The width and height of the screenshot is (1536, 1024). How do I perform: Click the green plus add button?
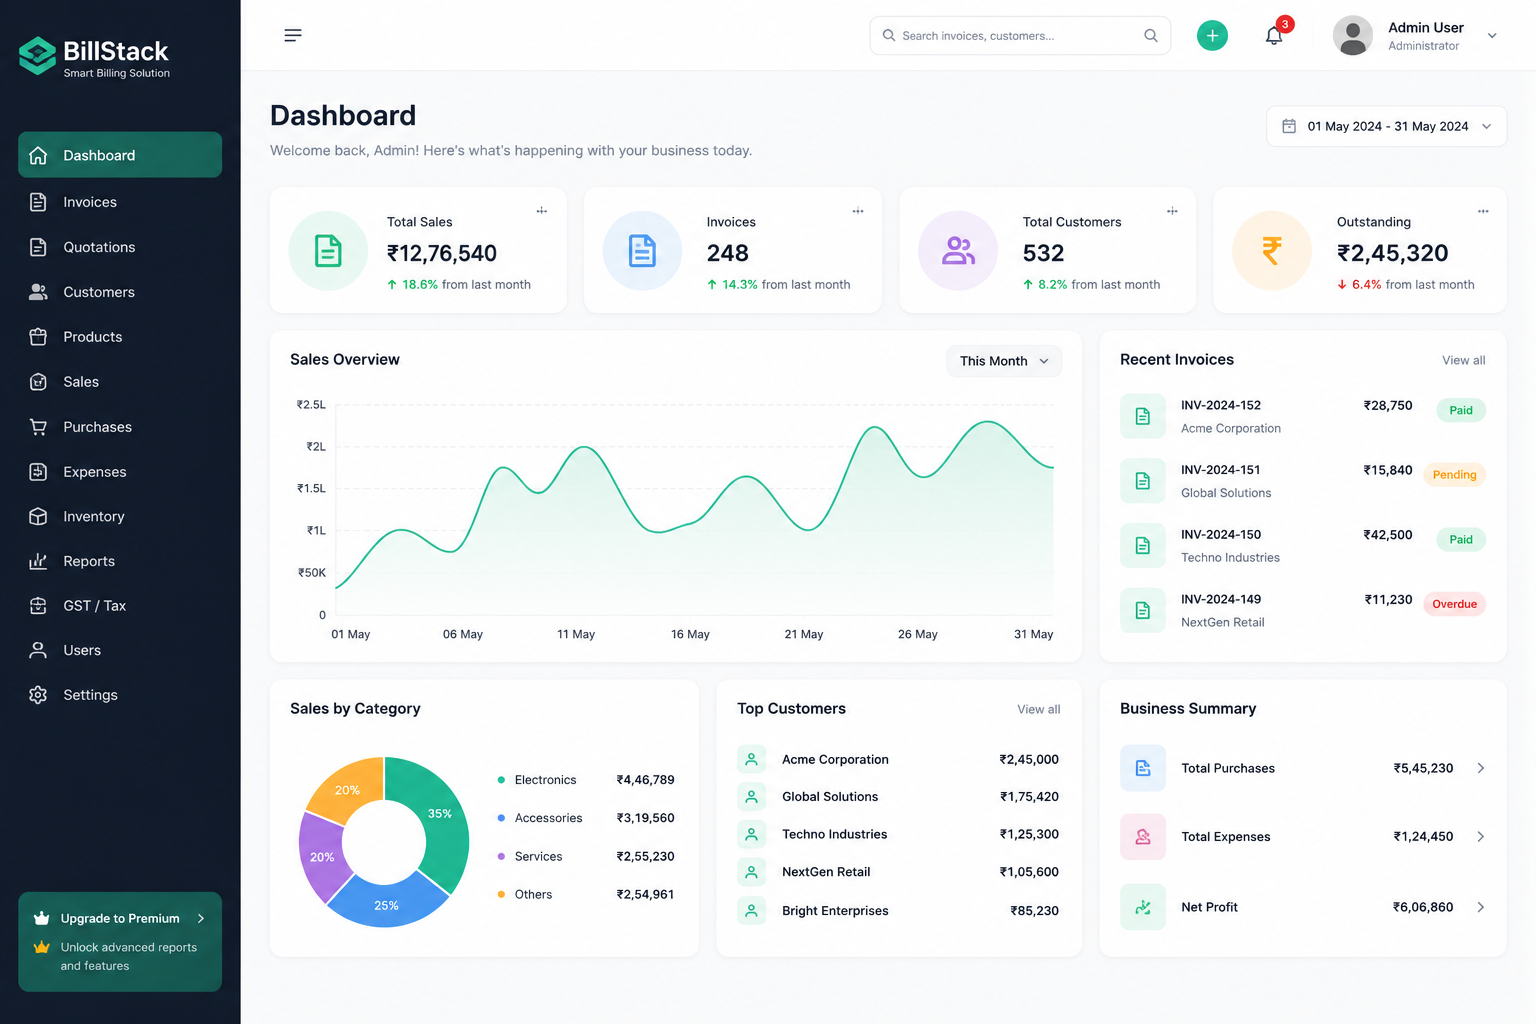(x=1212, y=36)
